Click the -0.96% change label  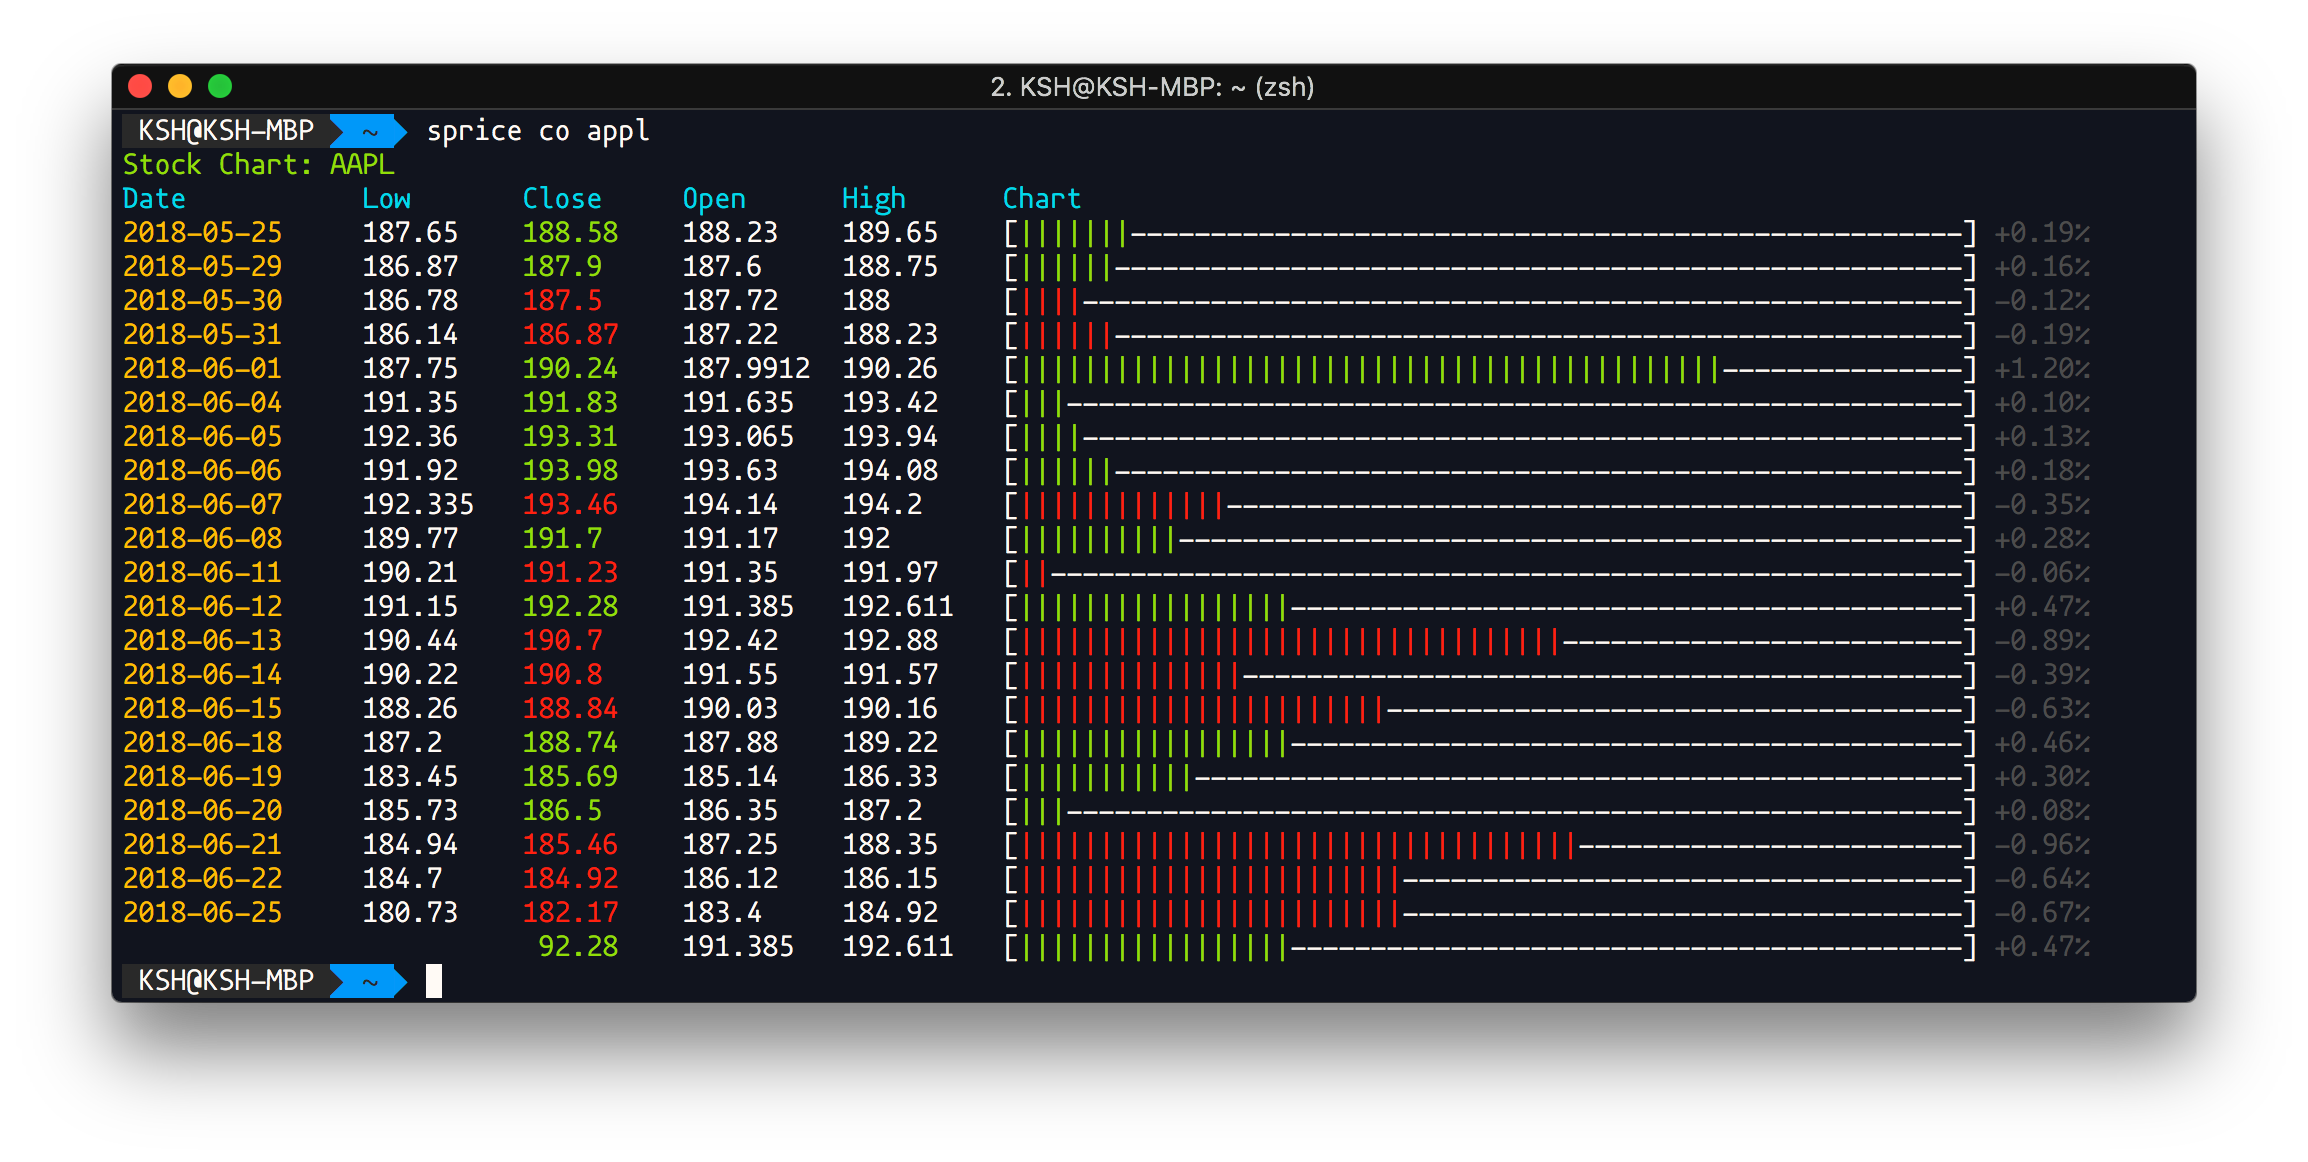pyautogui.click(x=2042, y=845)
